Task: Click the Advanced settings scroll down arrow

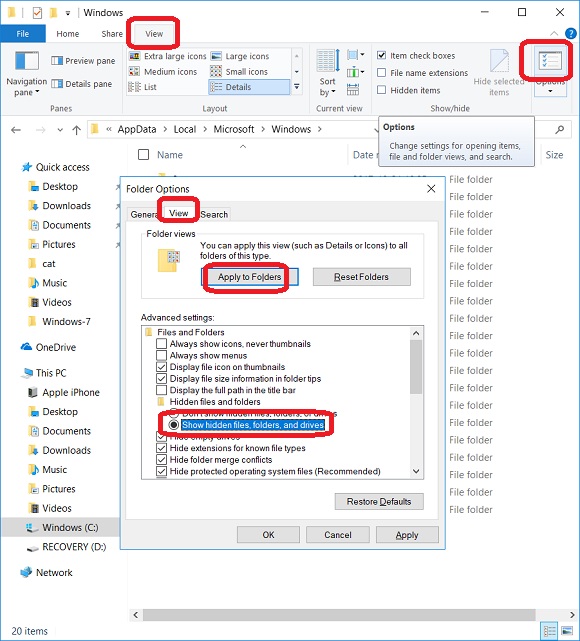Action: [x=416, y=471]
